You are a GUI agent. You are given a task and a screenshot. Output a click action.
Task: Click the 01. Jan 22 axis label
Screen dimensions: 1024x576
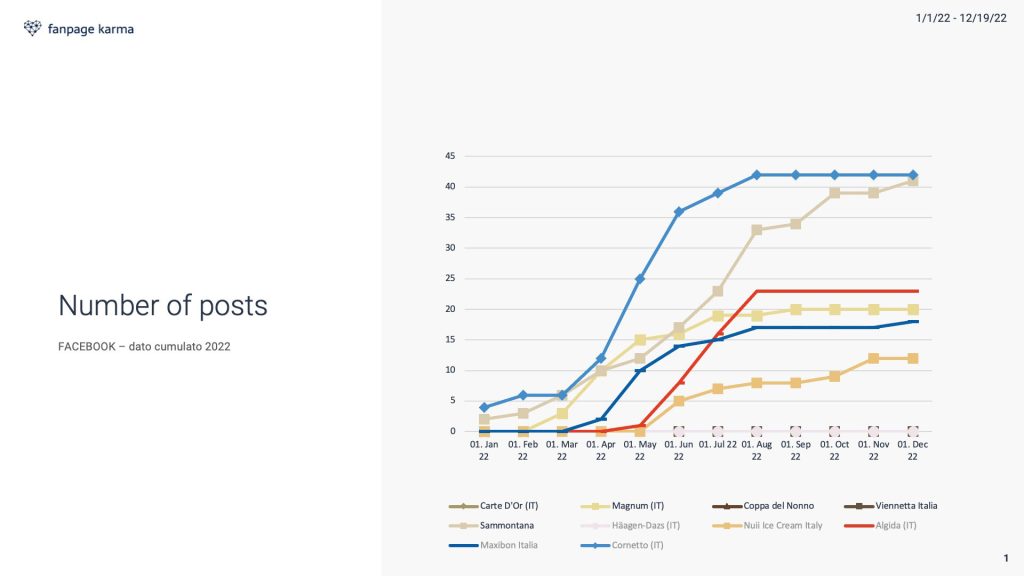tap(484, 451)
